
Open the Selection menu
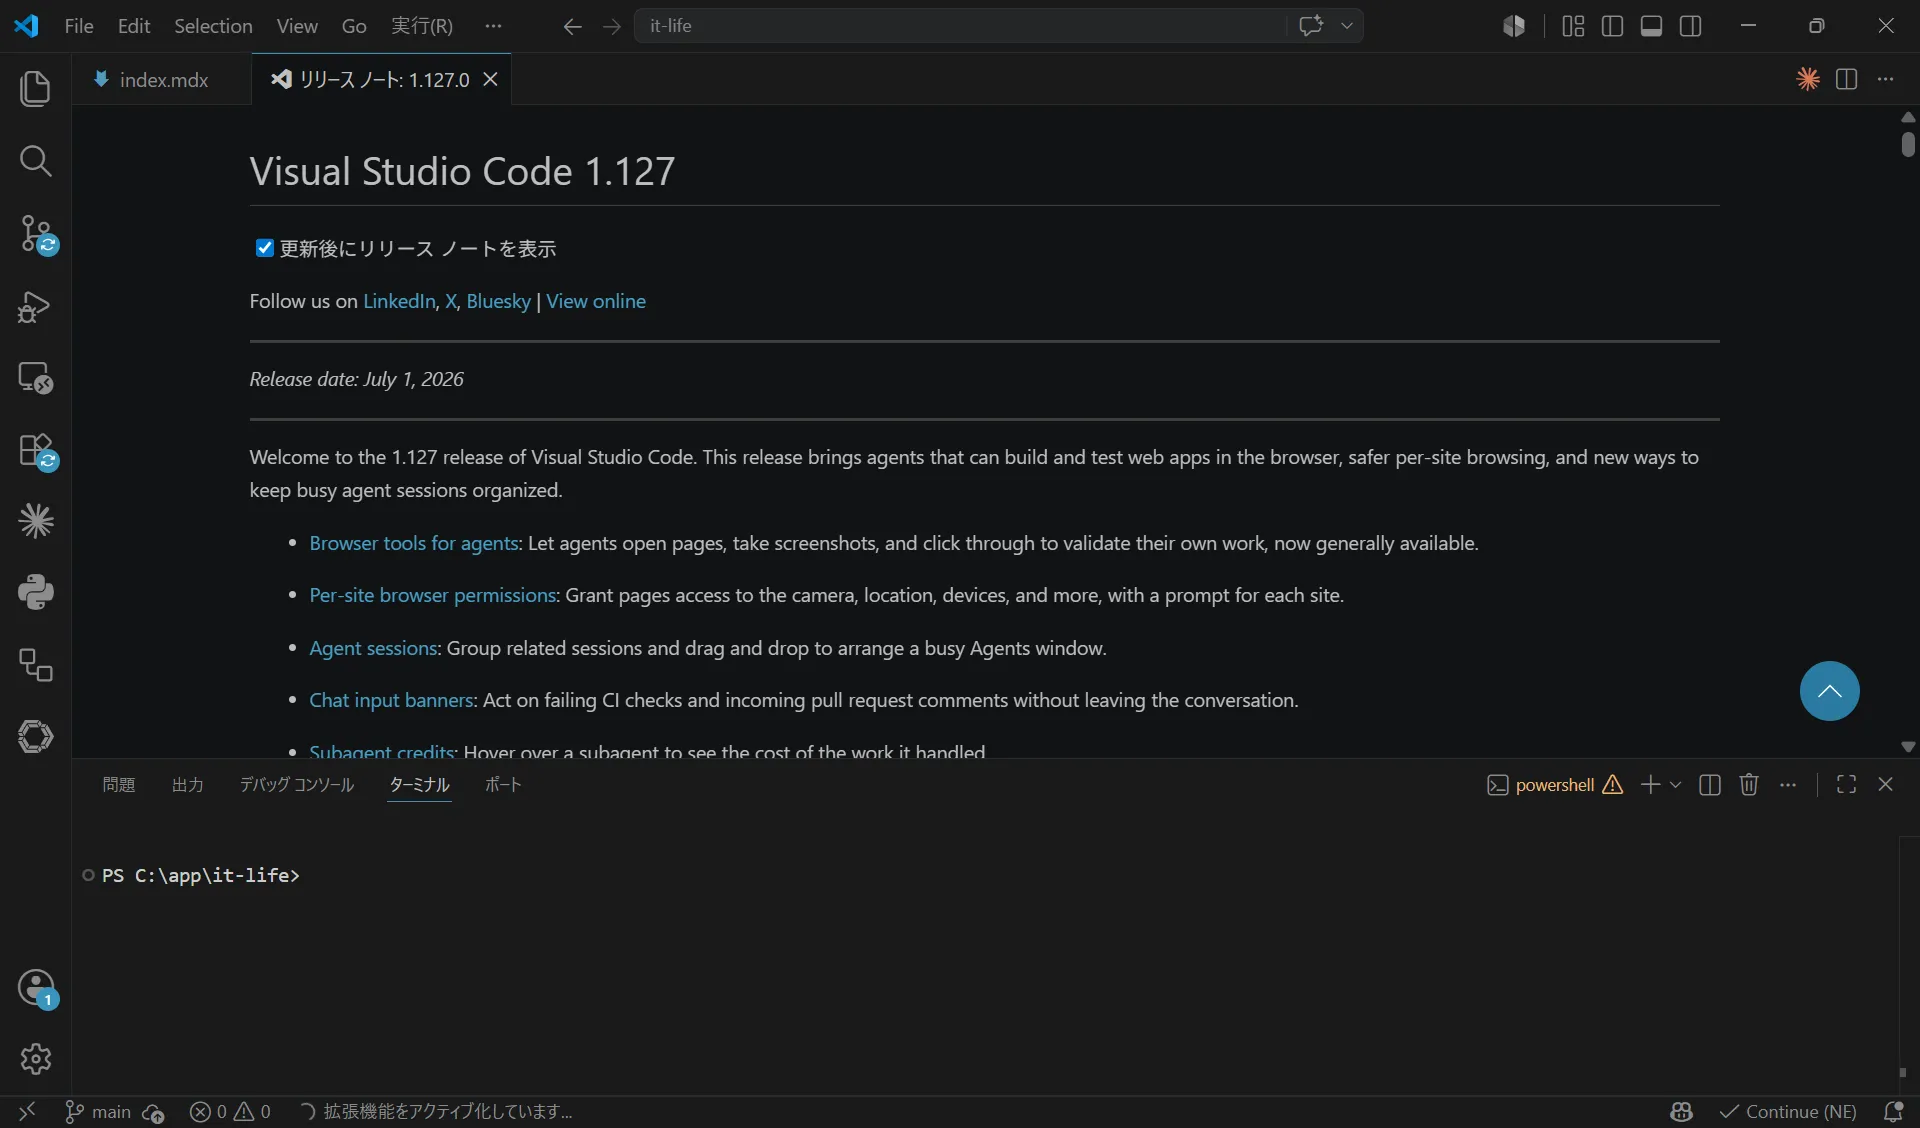coord(213,26)
